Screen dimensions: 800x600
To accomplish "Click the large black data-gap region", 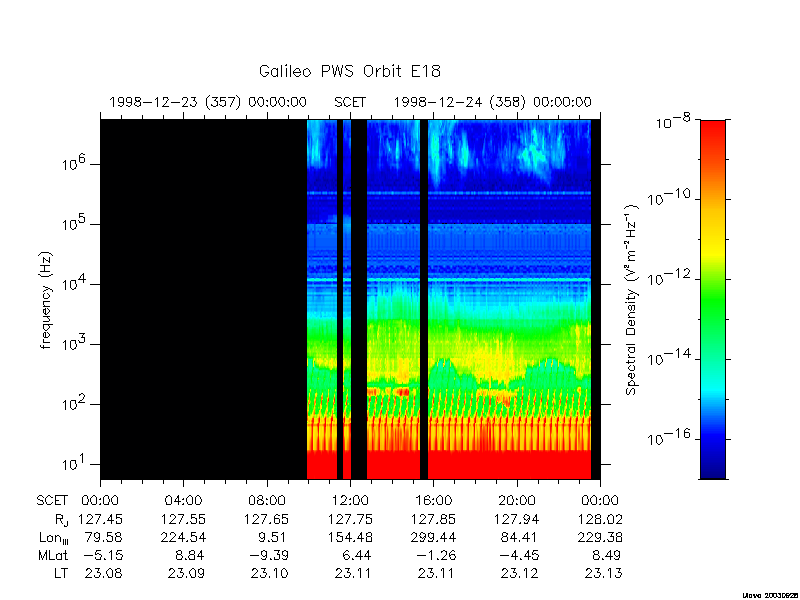I will [204, 299].
